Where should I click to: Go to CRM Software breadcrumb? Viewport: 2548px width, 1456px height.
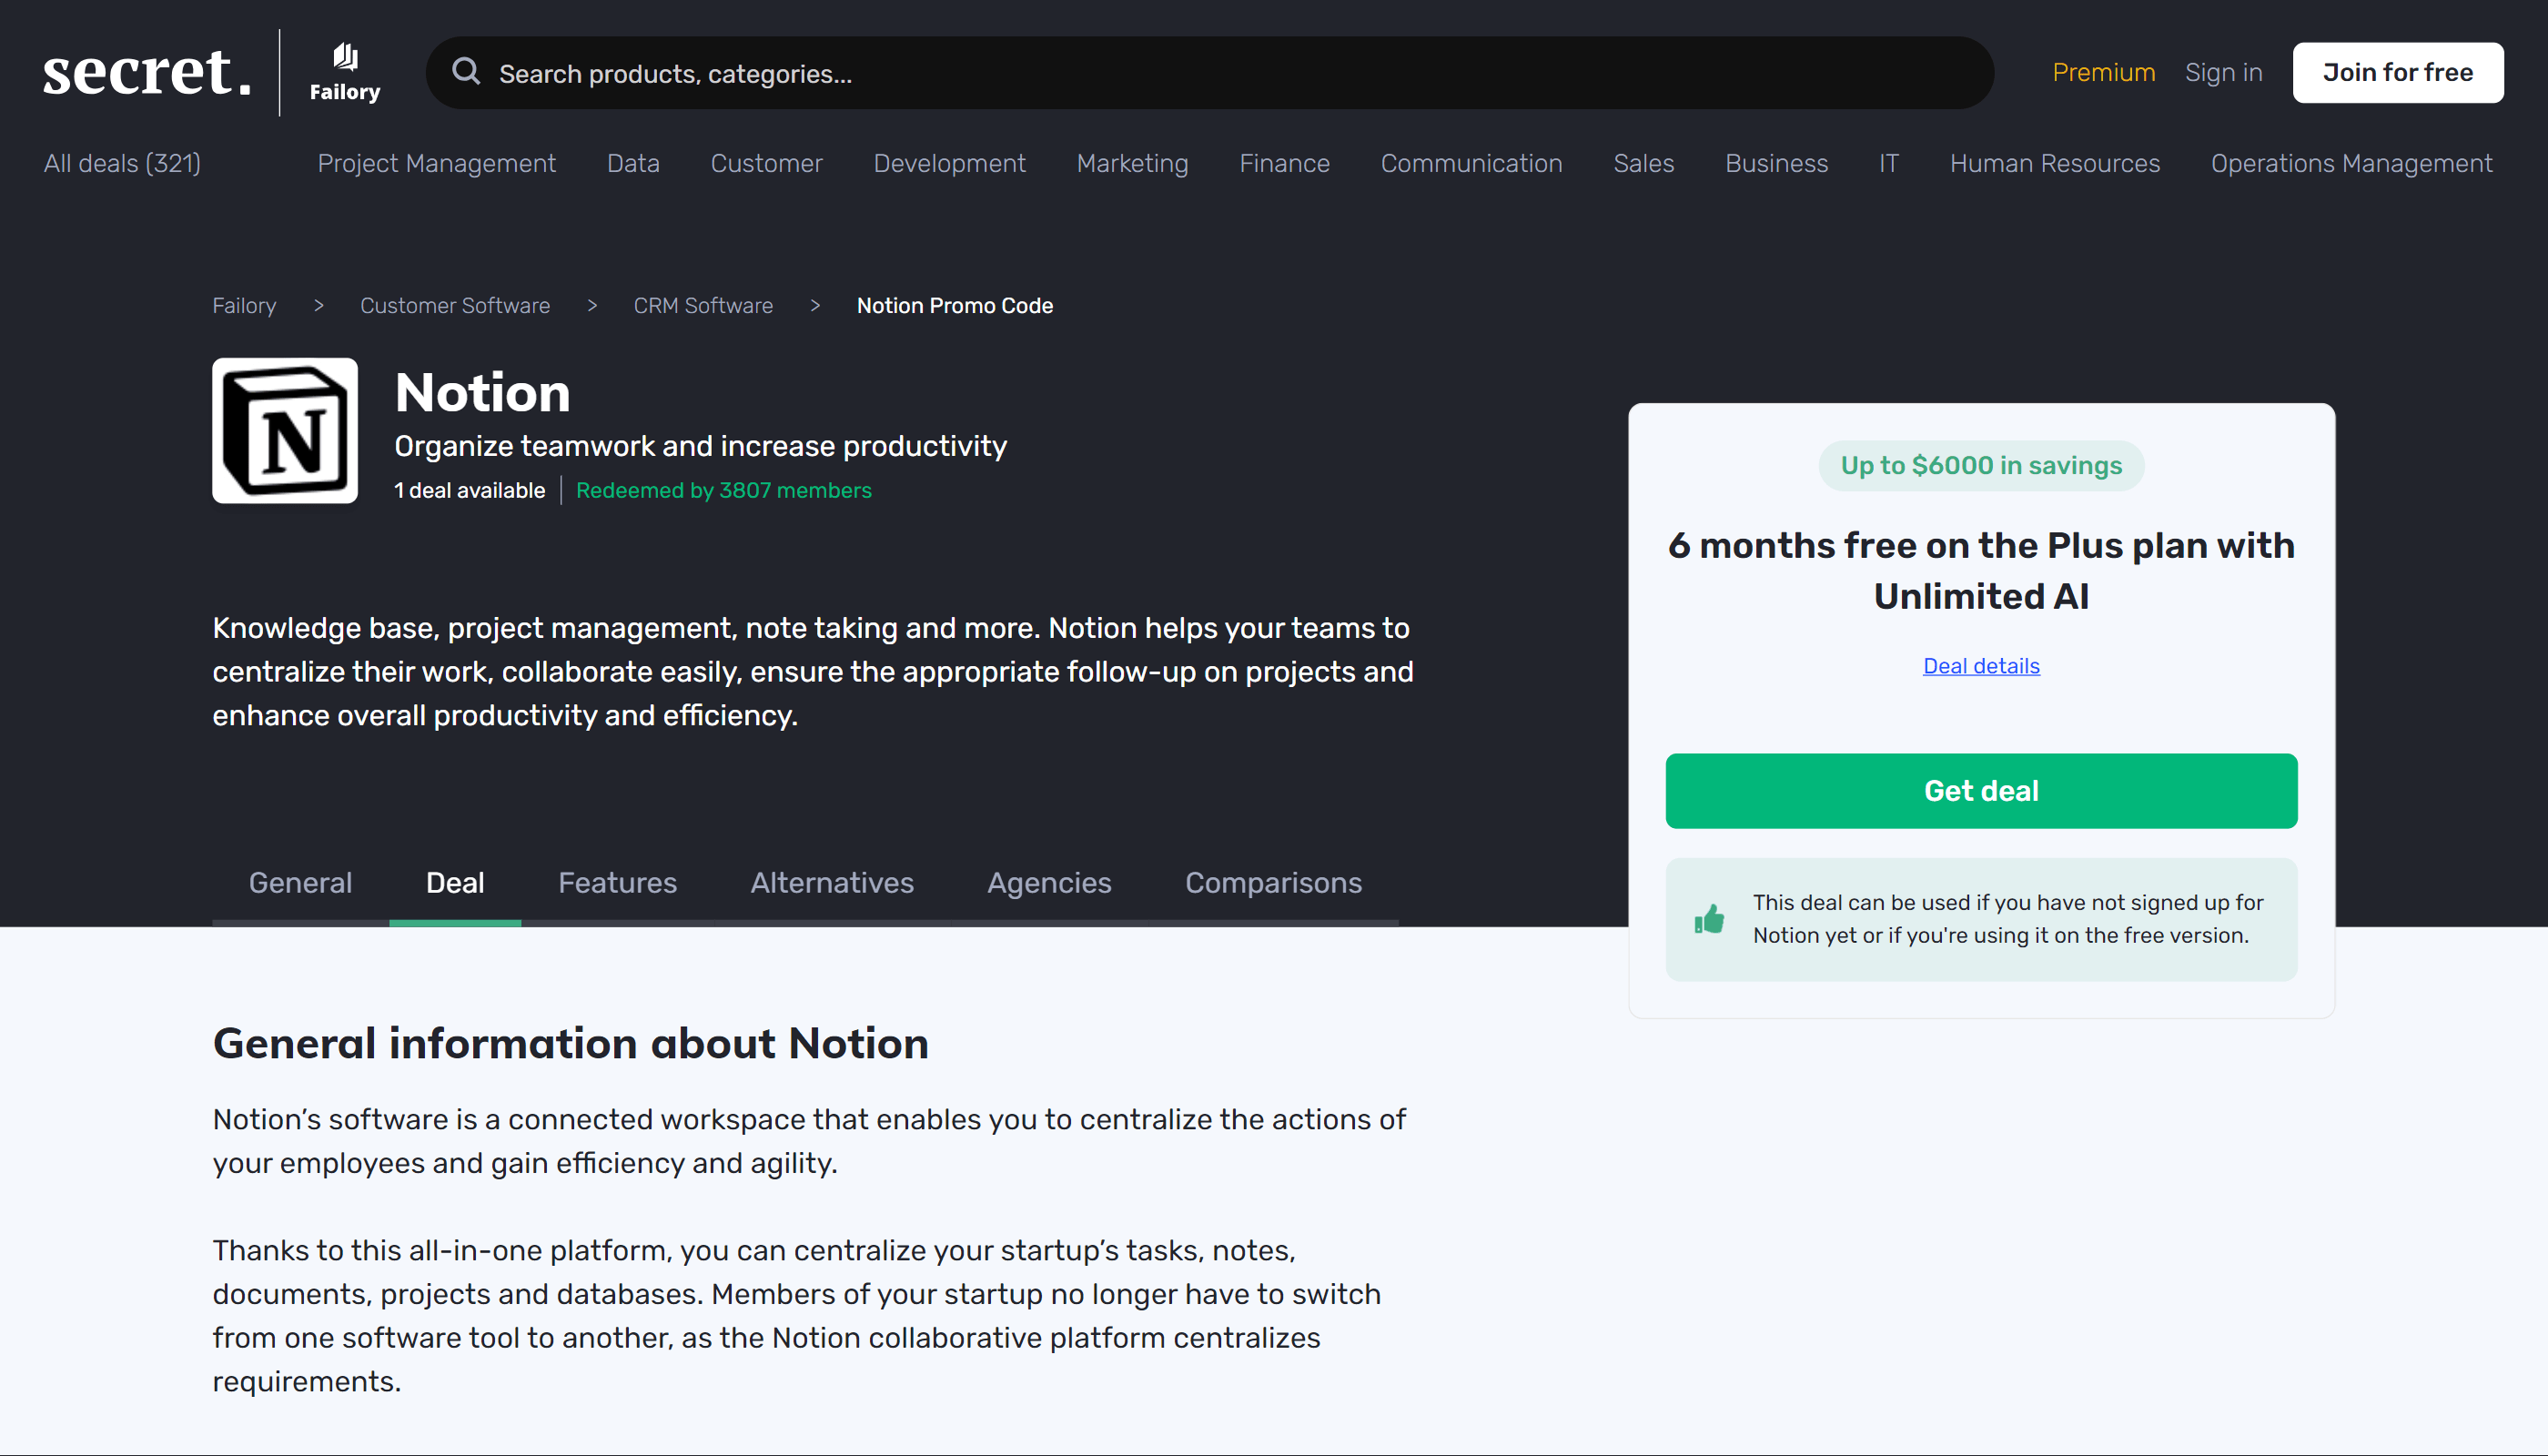tap(703, 305)
